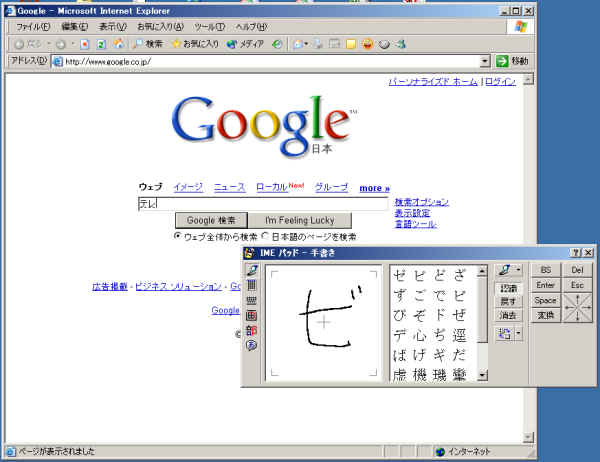Click the yellow Discuss note icon in toolbar

pyautogui.click(x=351, y=44)
